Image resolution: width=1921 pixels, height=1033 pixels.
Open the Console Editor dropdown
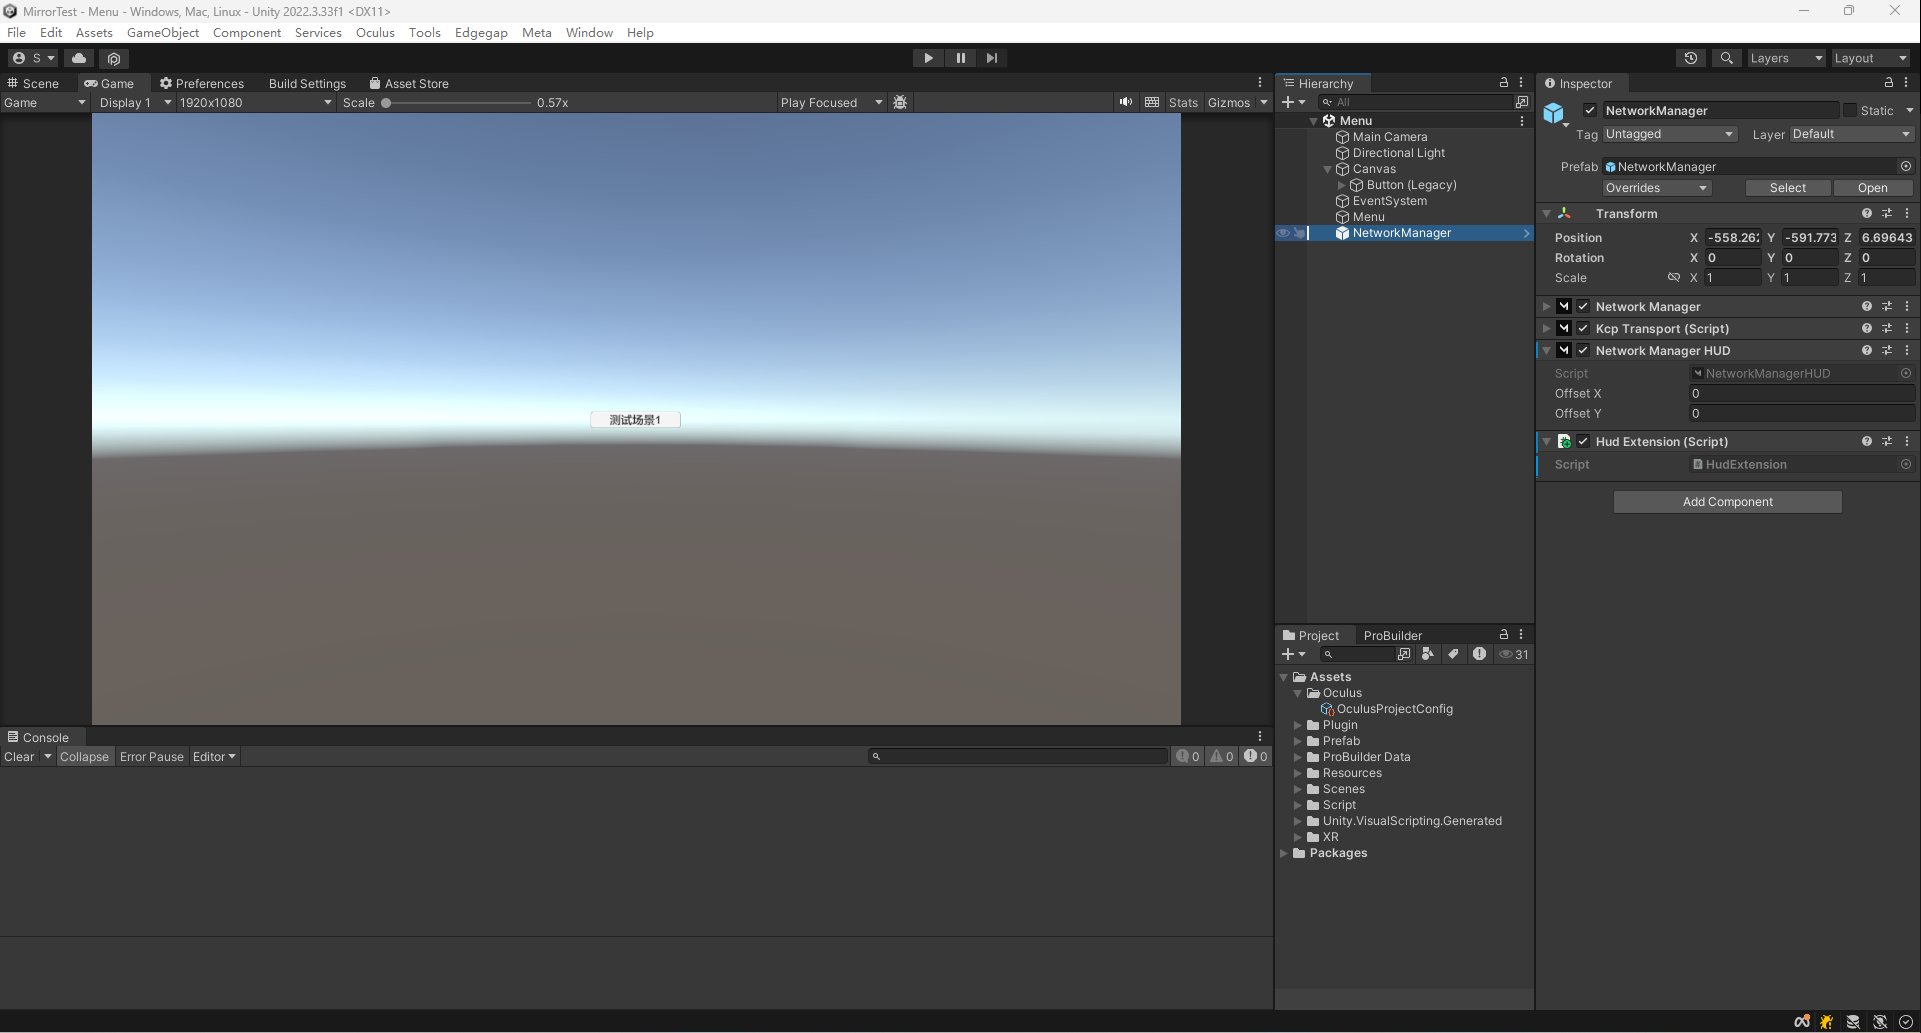(x=214, y=757)
